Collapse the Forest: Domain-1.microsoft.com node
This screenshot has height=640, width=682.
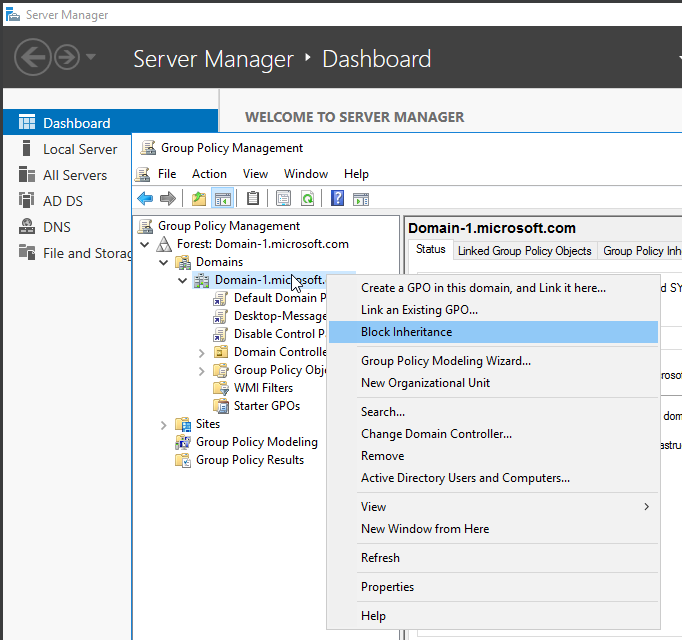tap(145, 245)
